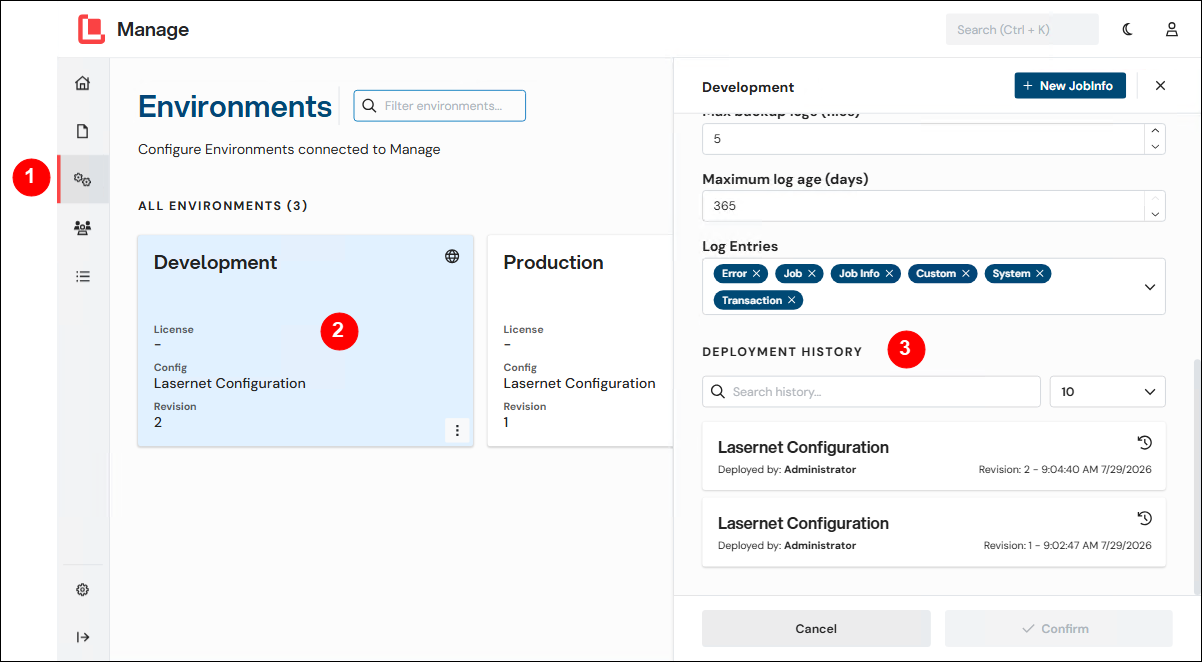Click the Search history field
This screenshot has width=1202, height=662.
[x=872, y=392]
